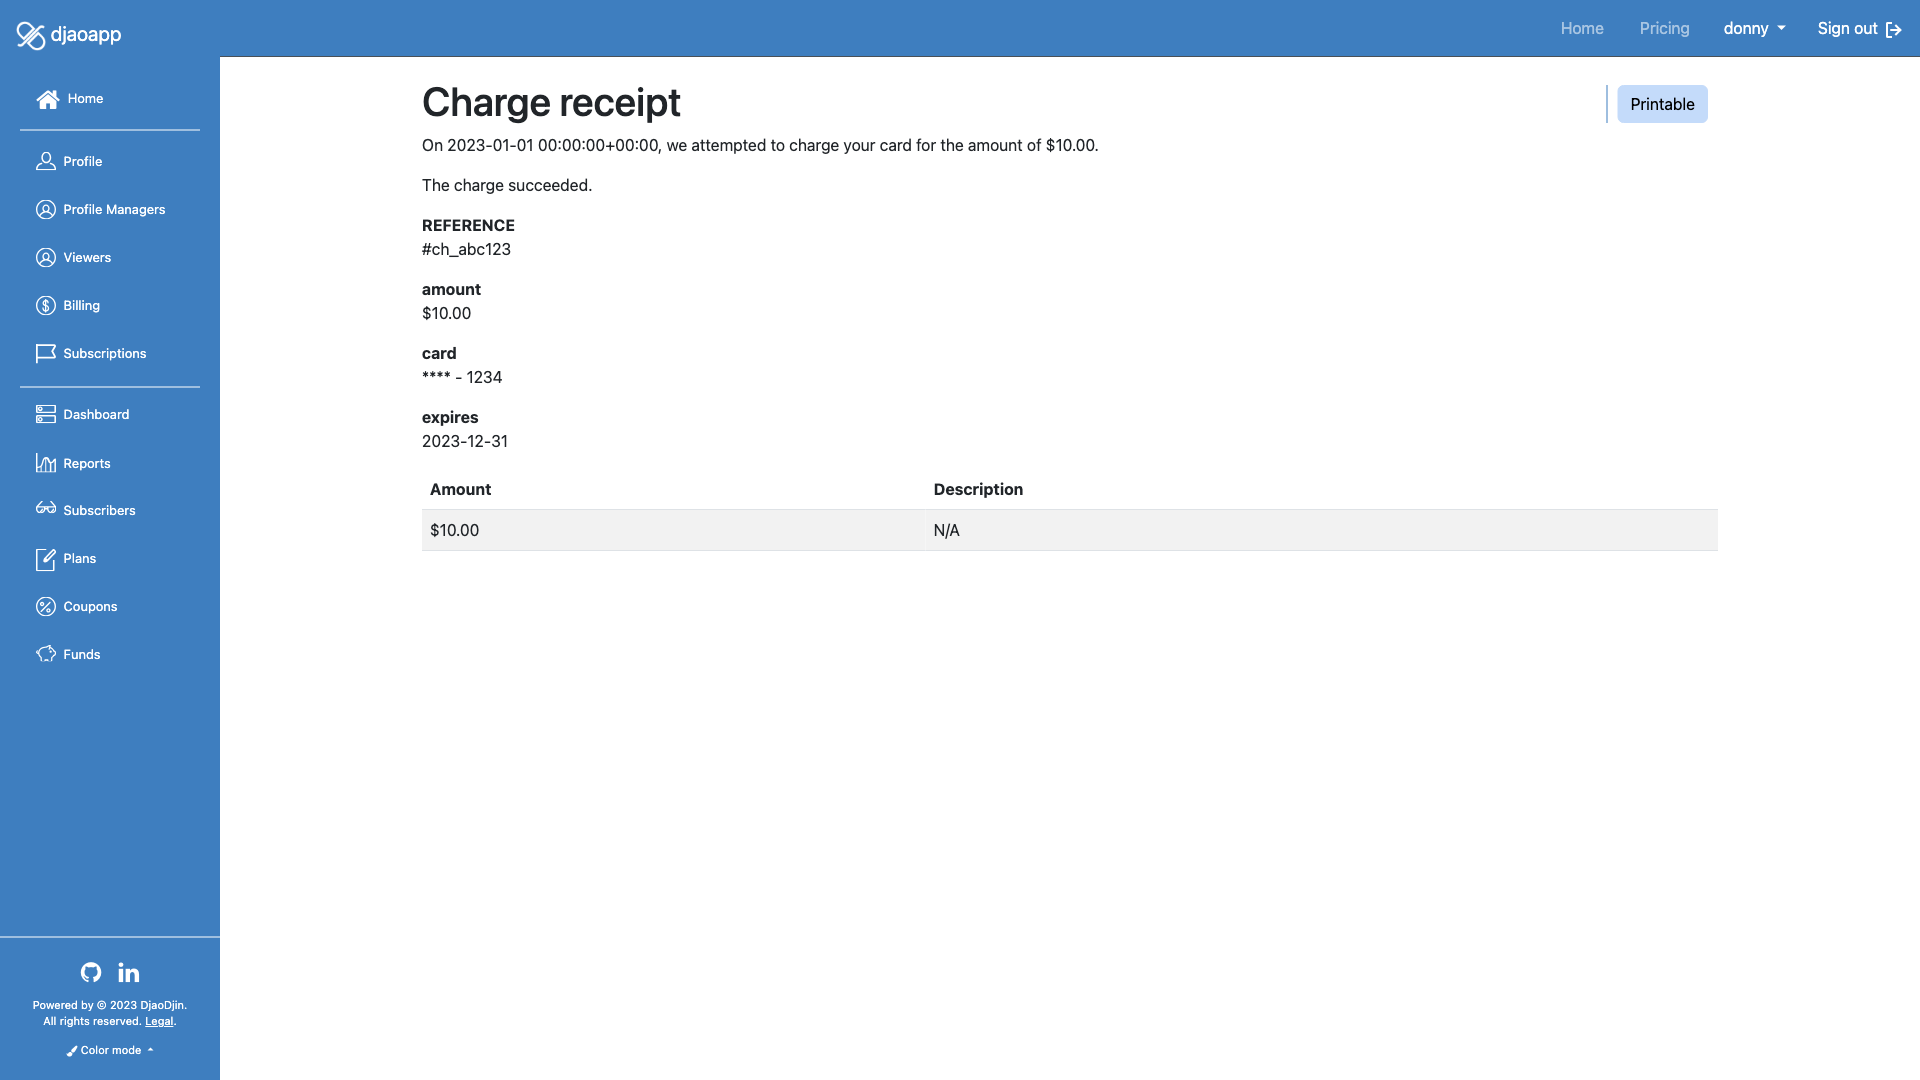Click the Profile person icon
Image resolution: width=1920 pixels, height=1080 pixels.
[x=46, y=161]
